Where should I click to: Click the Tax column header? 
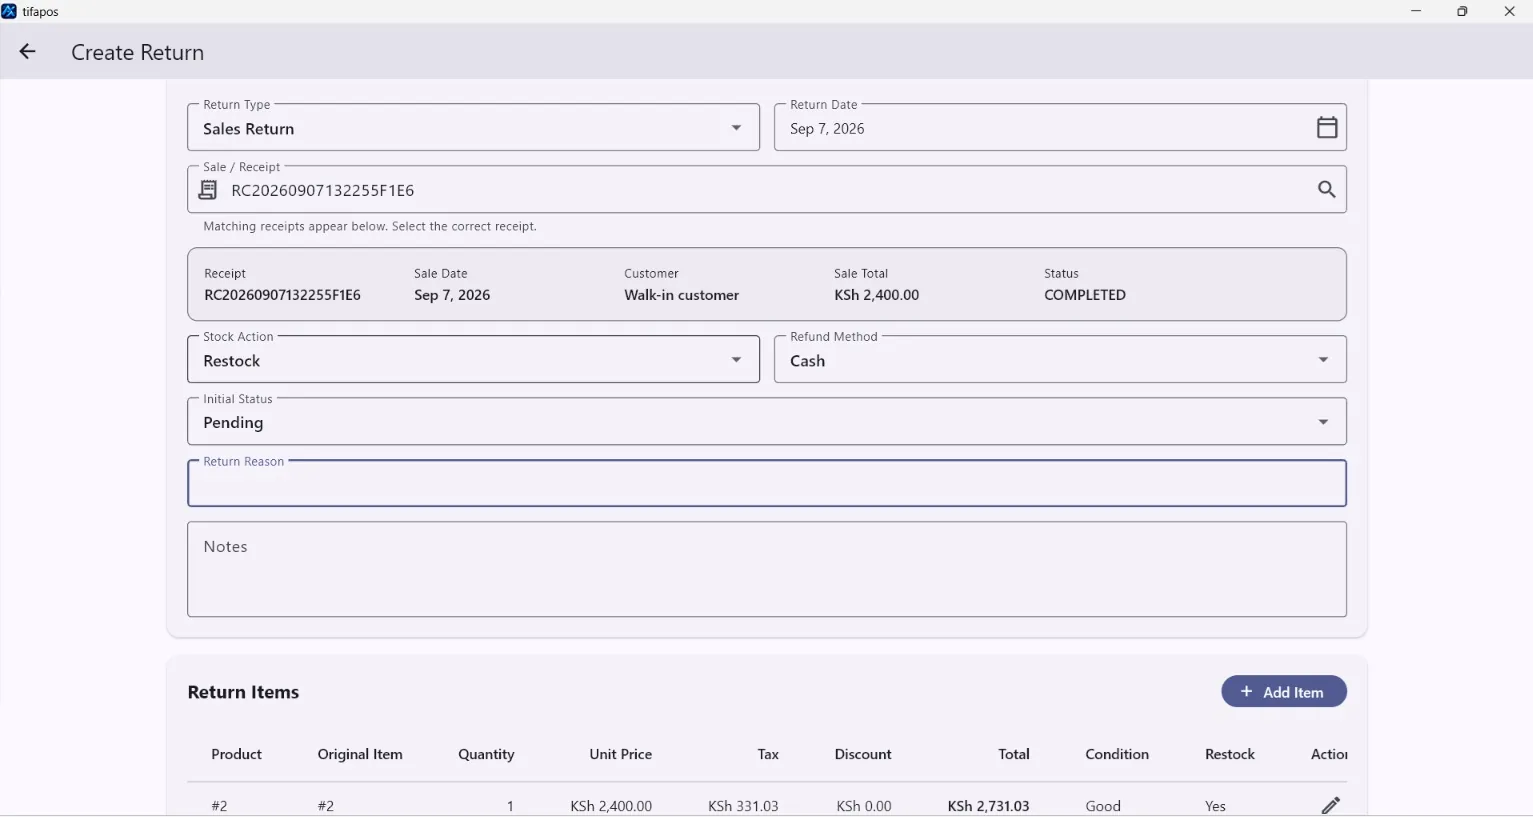[x=768, y=755]
